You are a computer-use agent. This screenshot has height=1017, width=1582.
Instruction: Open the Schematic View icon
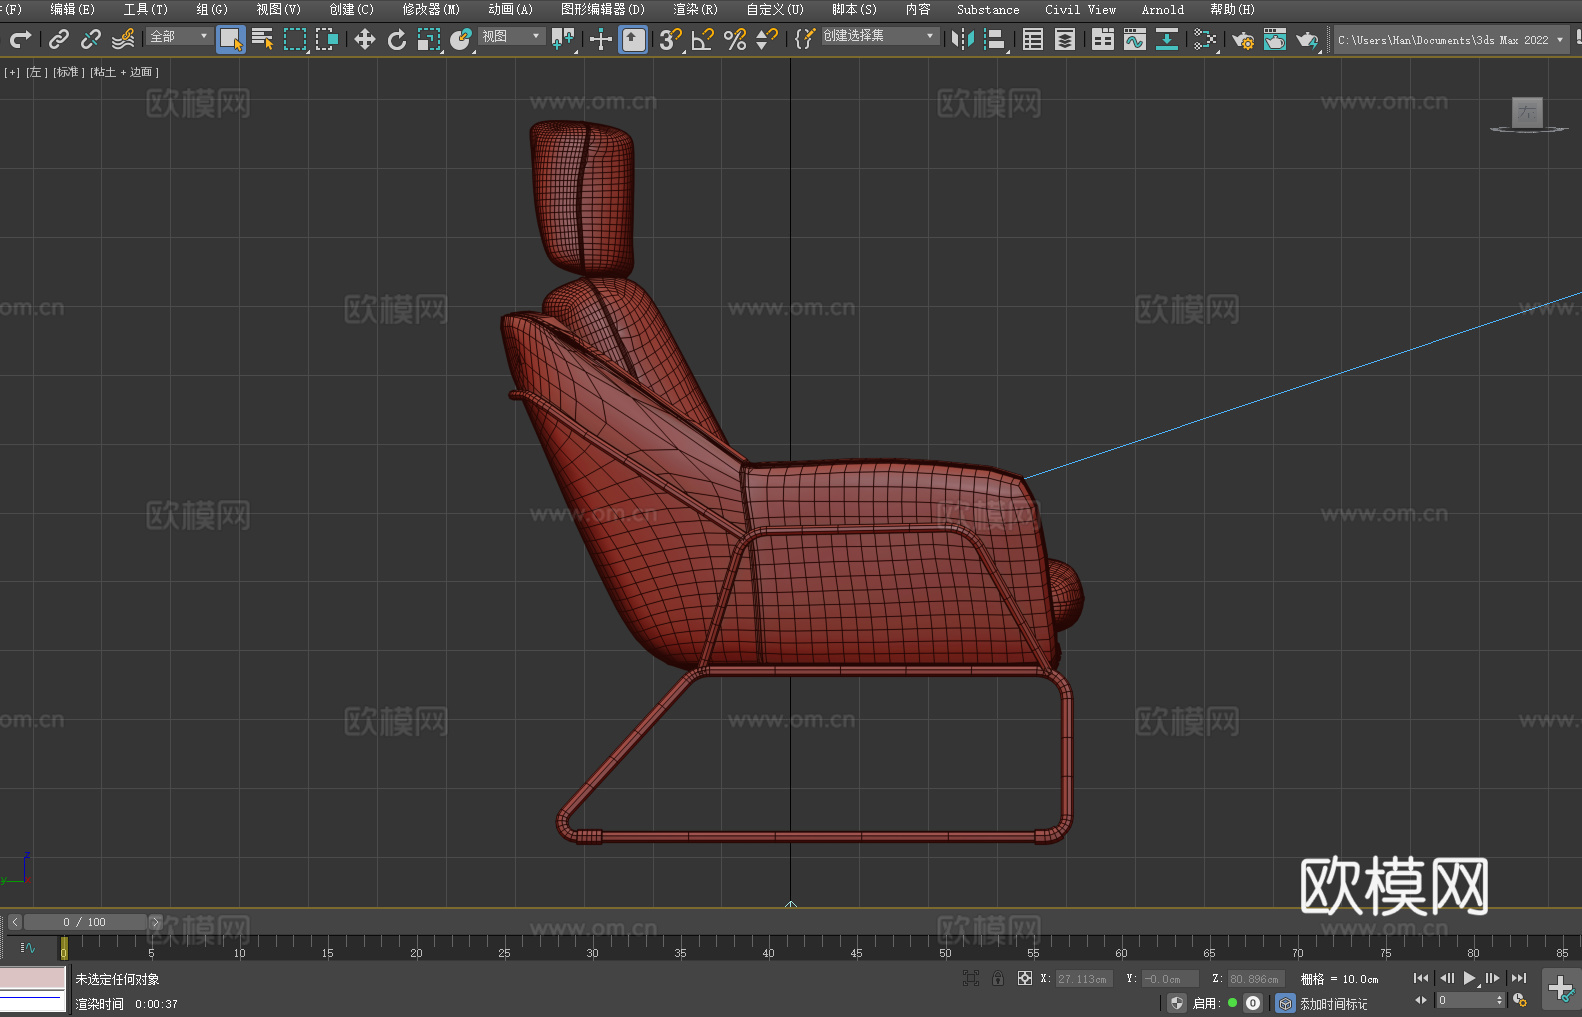(x=1167, y=39)
